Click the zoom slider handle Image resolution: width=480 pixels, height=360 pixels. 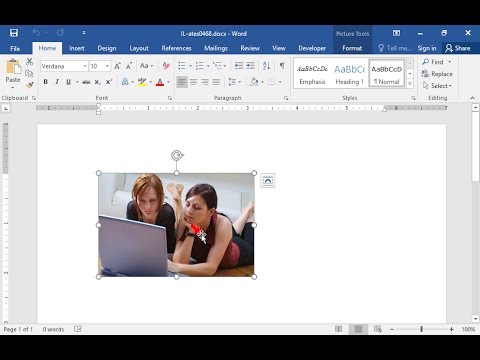tap(421, 329)
